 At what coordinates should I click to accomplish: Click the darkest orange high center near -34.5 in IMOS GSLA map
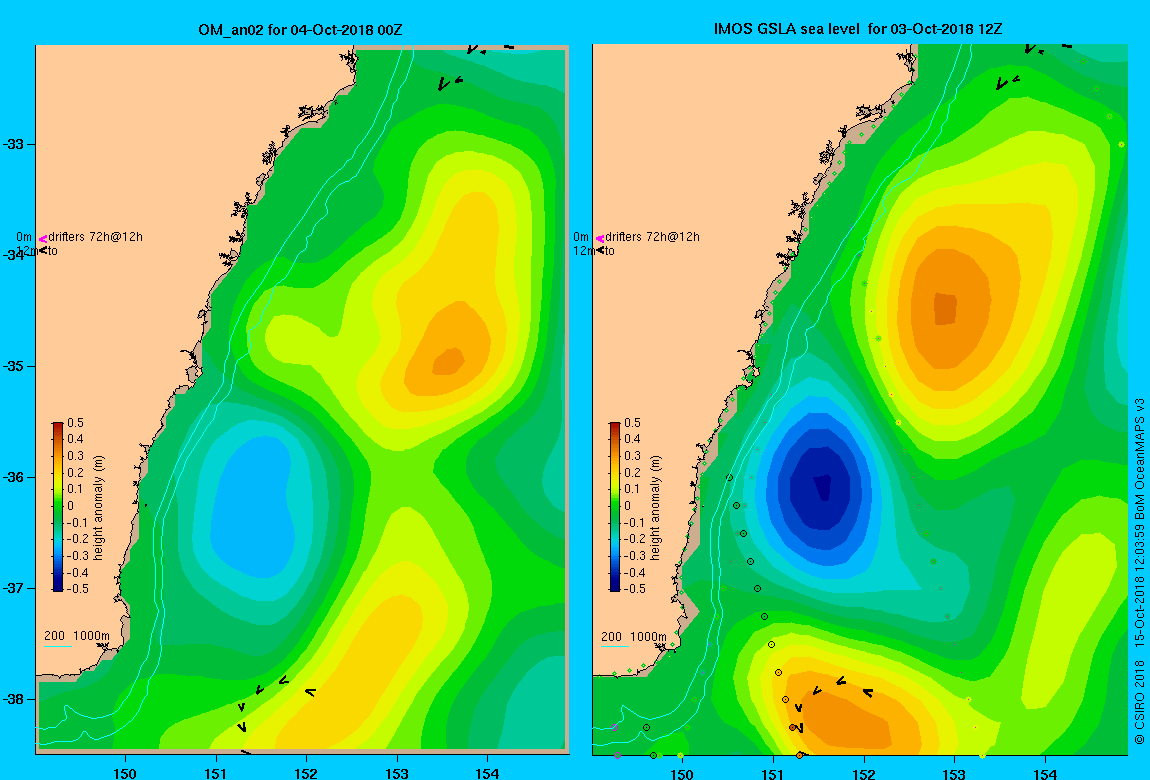click(945, 308)
